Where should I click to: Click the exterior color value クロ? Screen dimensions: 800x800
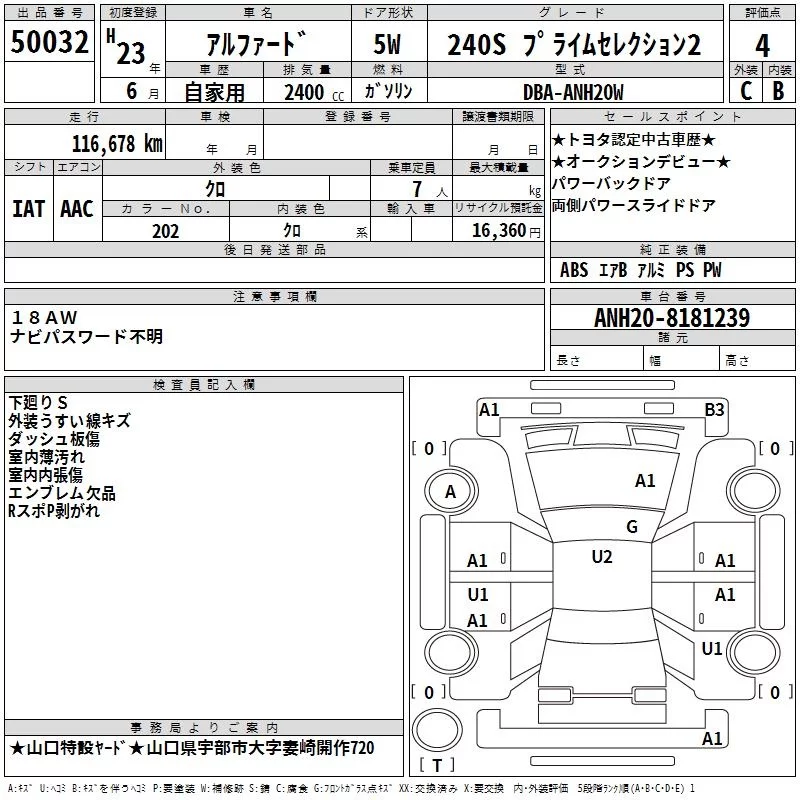(x=215, y=189)
